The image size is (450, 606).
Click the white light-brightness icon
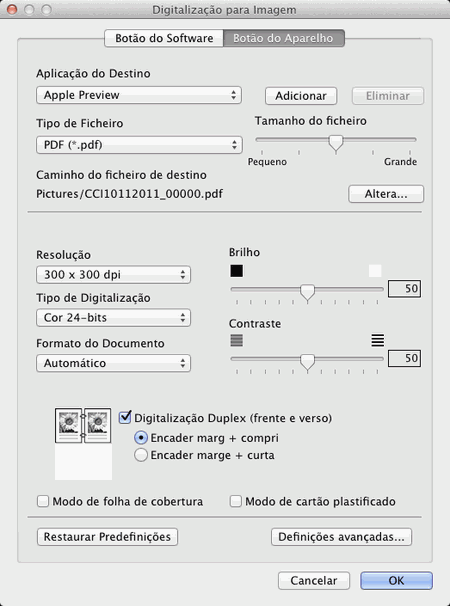click(x=375, y=271)
